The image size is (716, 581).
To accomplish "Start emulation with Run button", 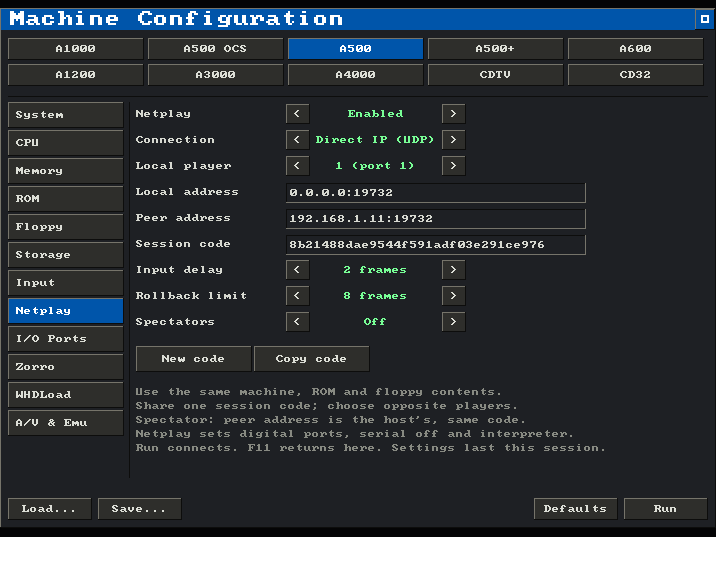I will coord(665,509).
